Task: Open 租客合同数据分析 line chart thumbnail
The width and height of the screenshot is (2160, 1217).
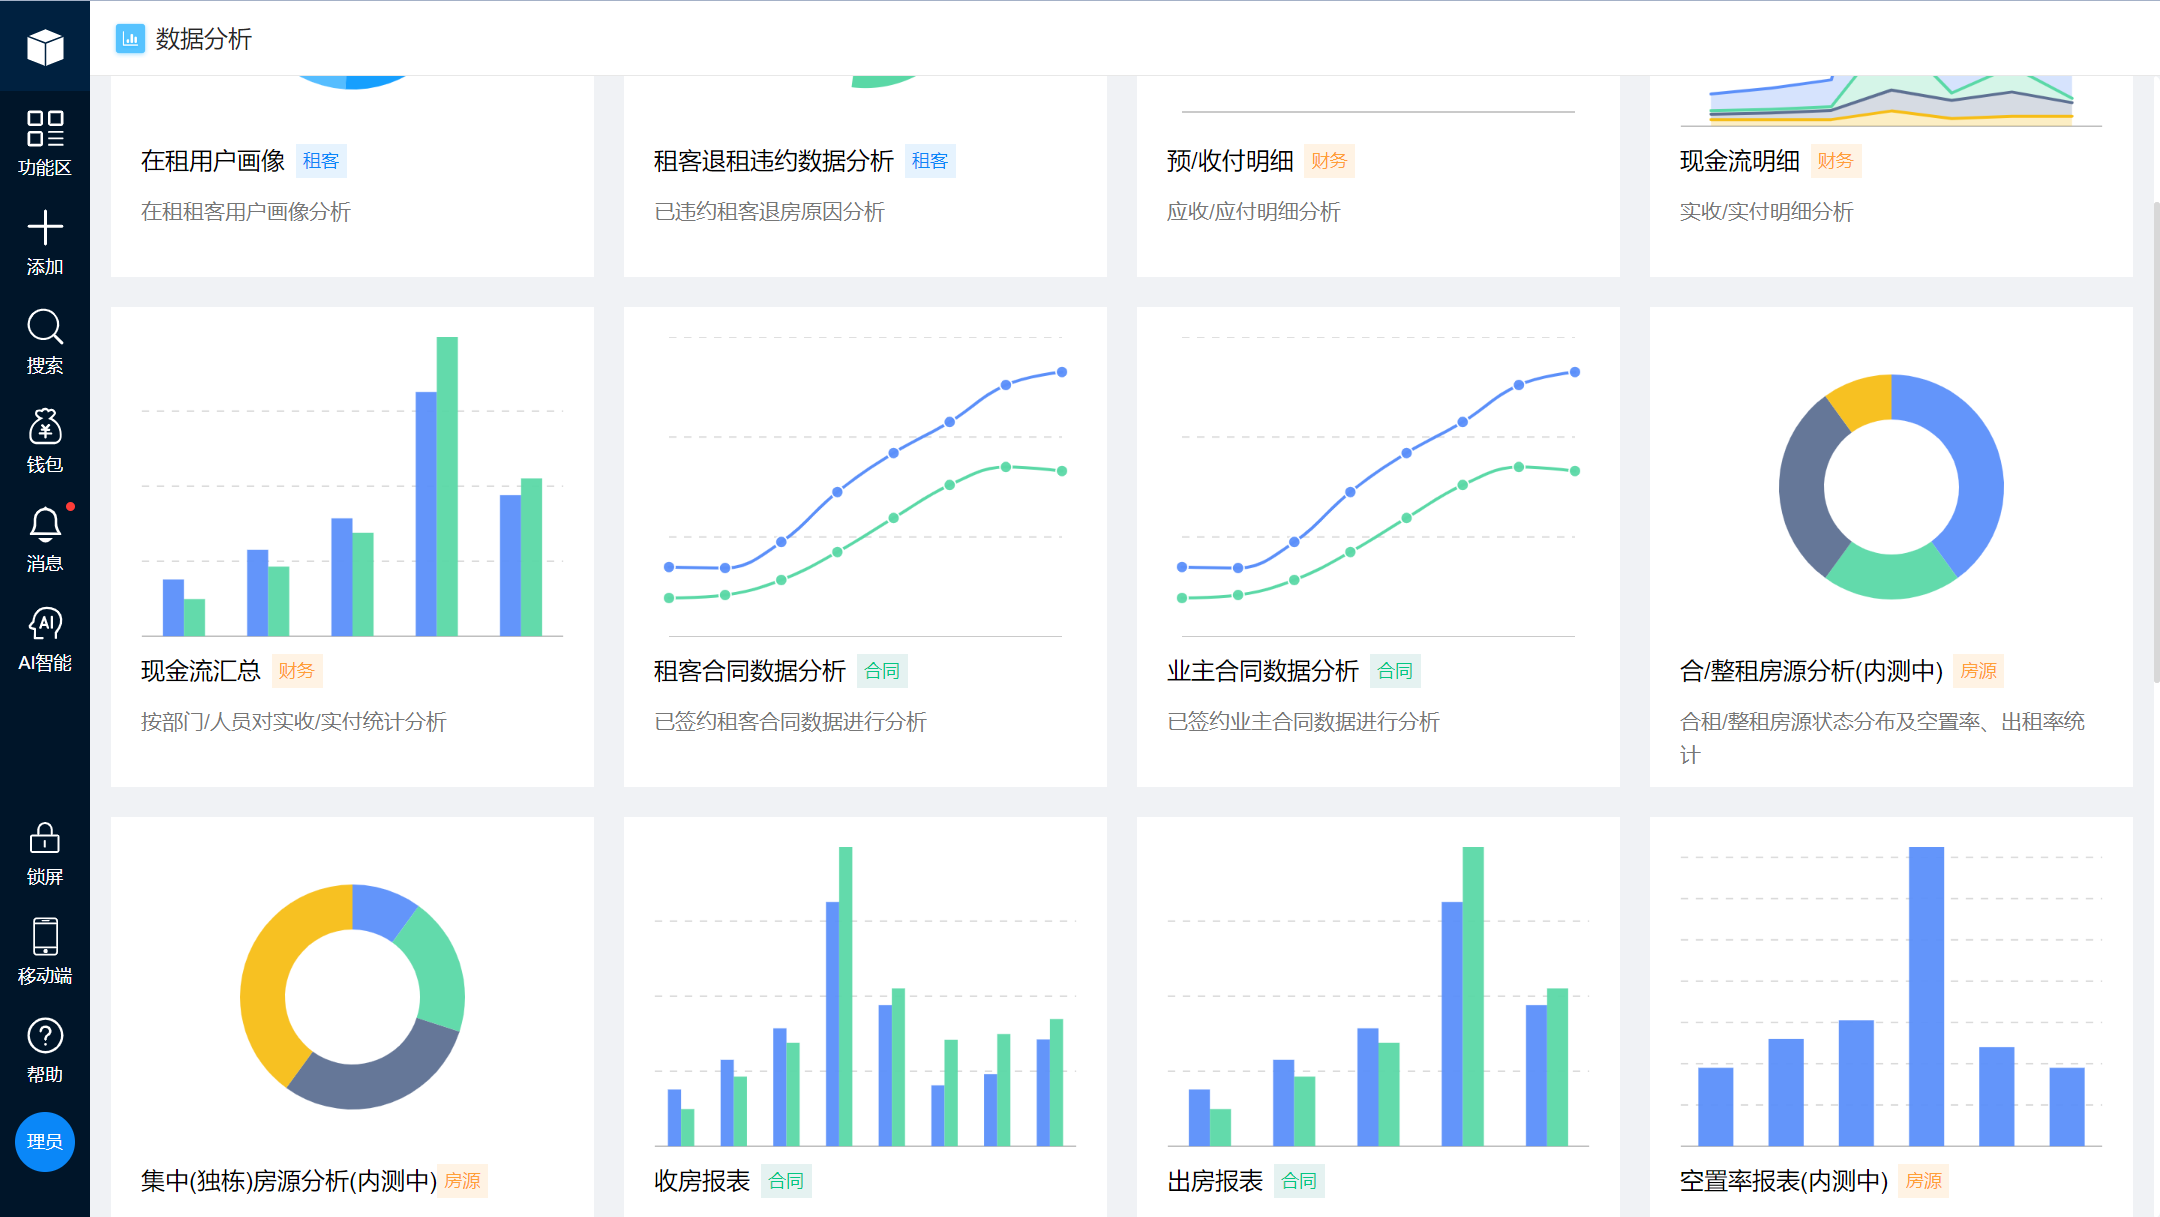Action: click(x=865, y=486)
